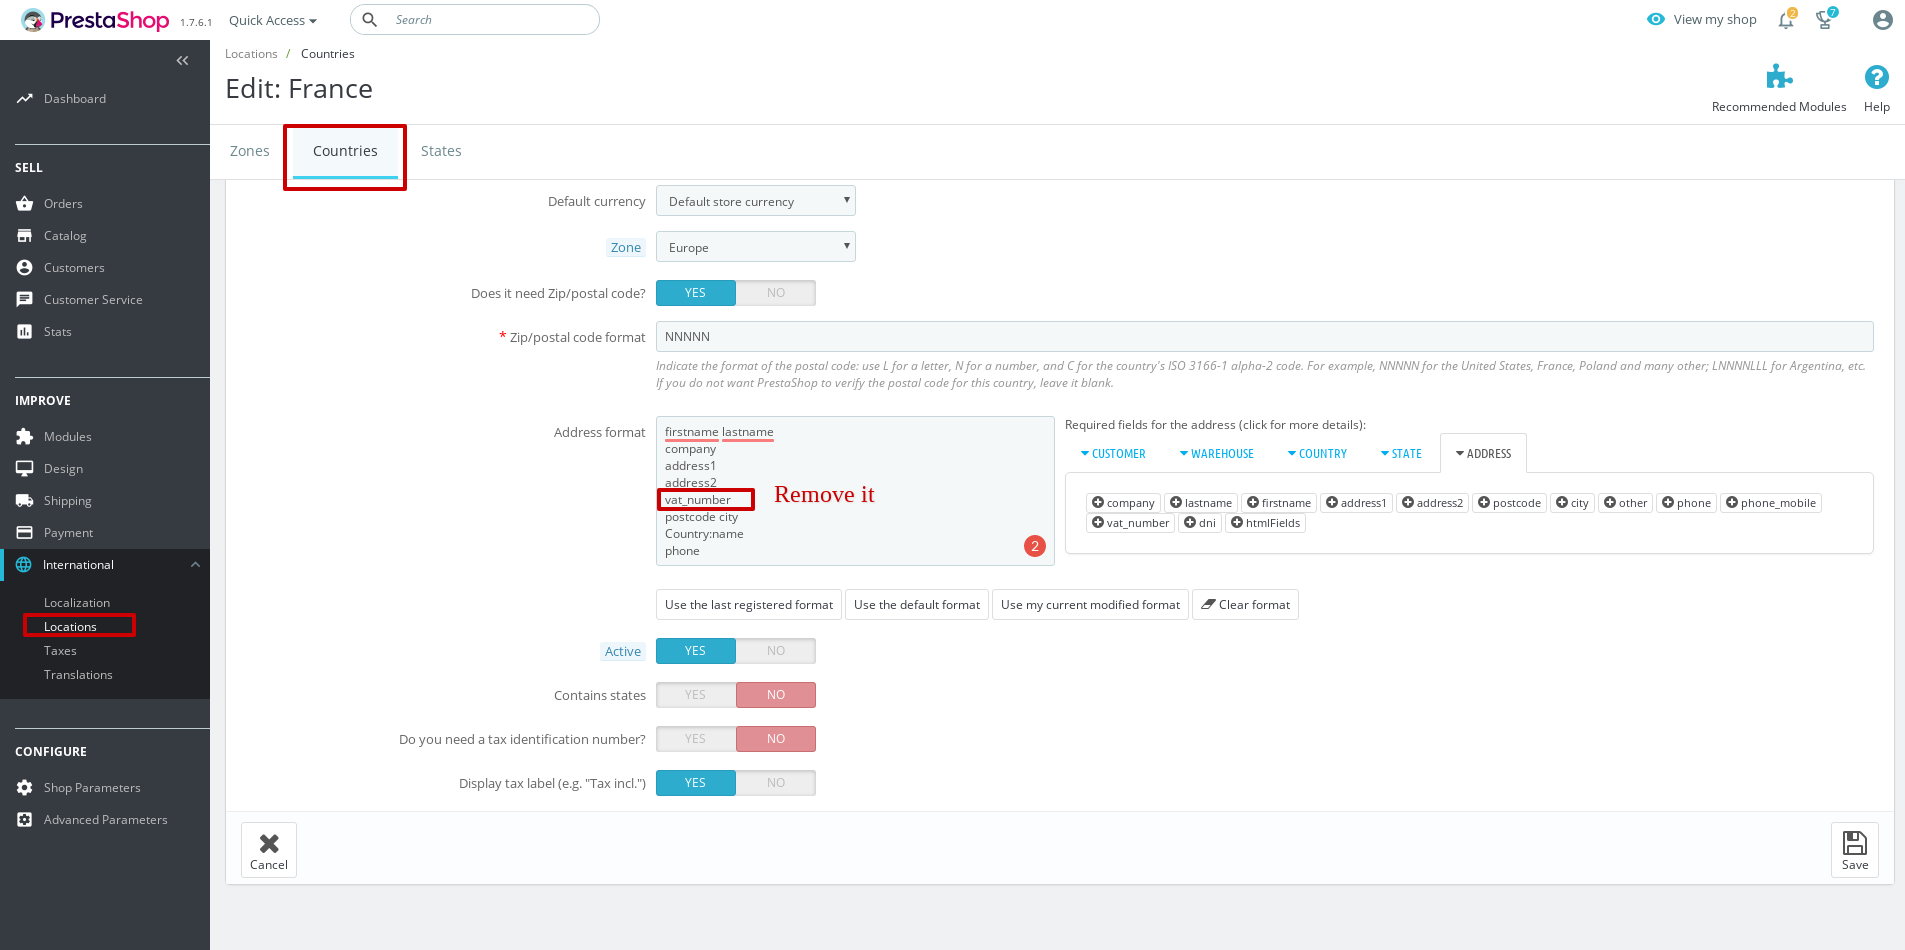Viewport: 1905px width, 950px height.
Task: Click the Recommended Modules puzzle icon
Action: click(x=1779, y=75)
